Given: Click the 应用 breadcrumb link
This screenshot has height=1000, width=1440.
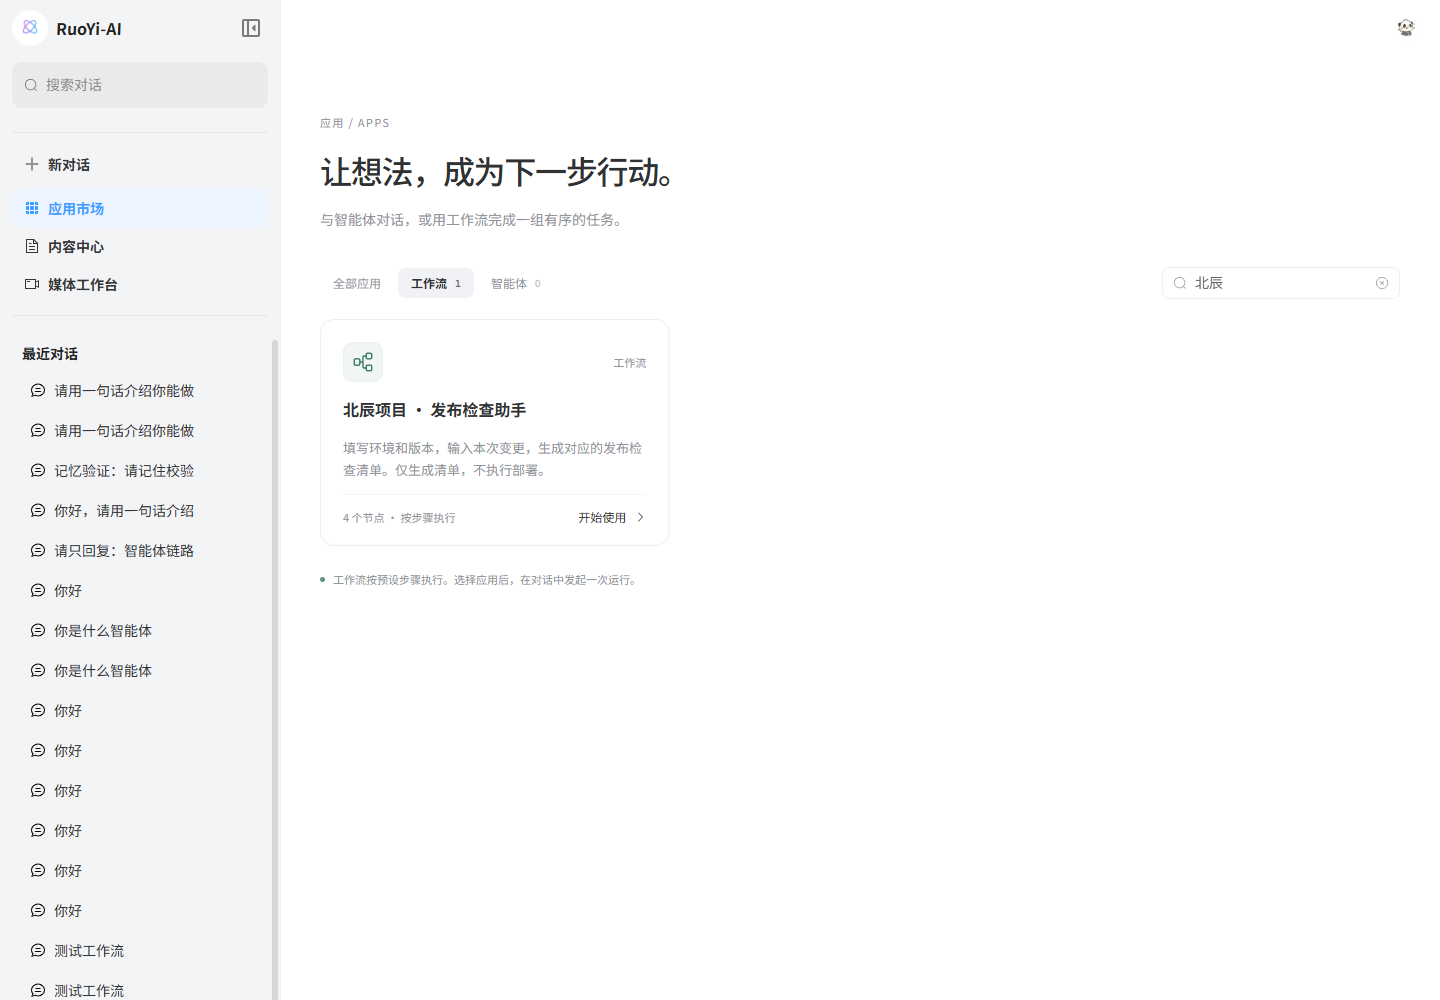Looking at the screenshot, I should click(331, 123).
